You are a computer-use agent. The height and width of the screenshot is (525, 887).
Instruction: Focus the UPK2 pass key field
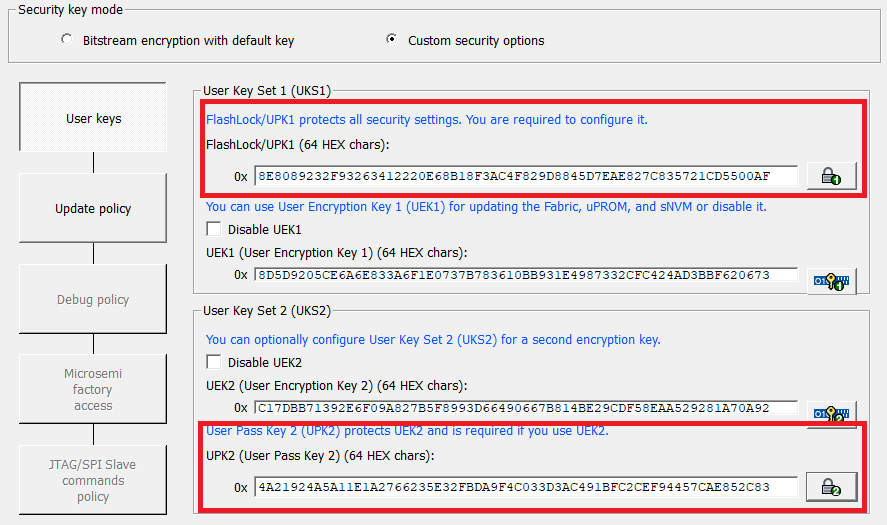525,488
